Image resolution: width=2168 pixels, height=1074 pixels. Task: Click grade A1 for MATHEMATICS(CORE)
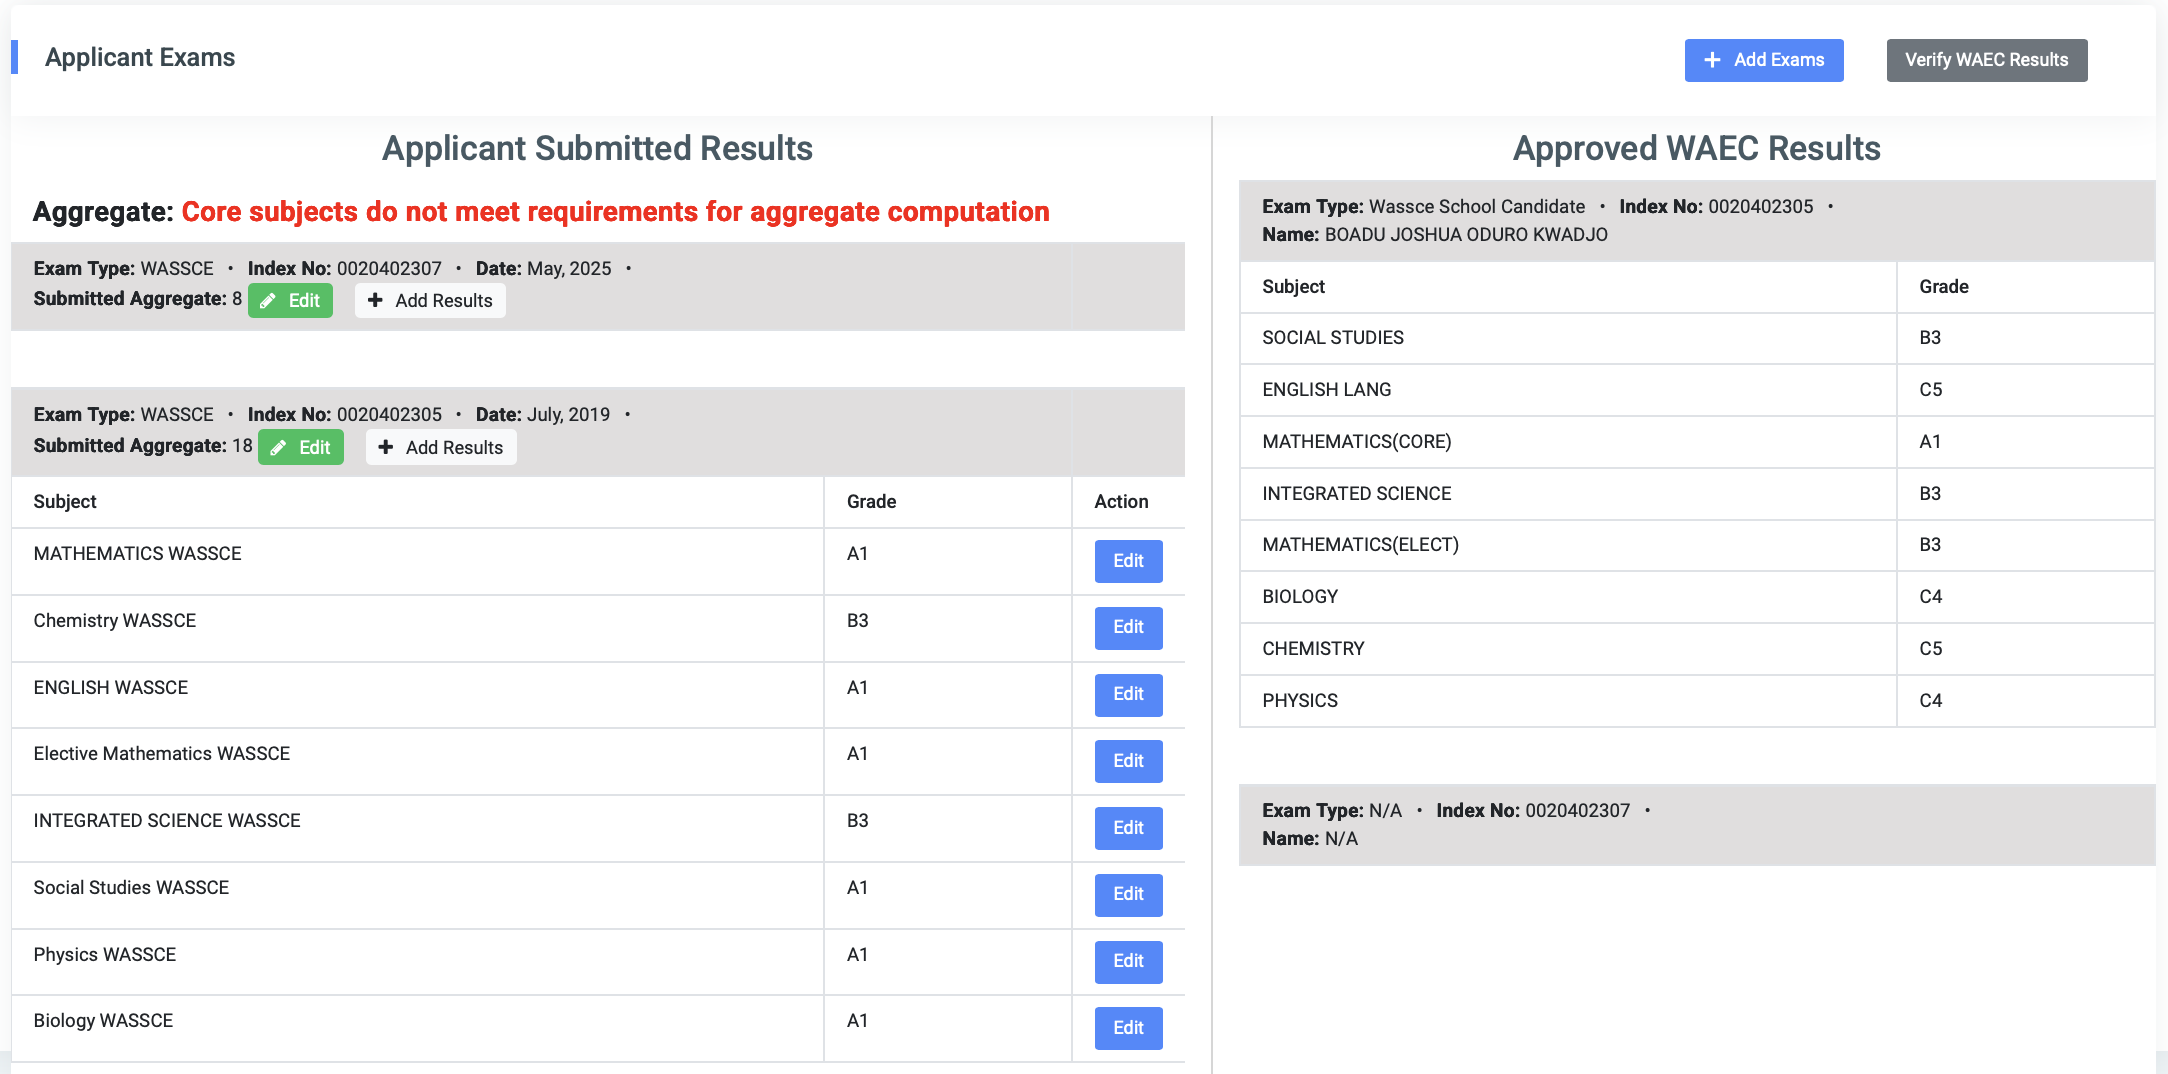tap(1930, 442)
